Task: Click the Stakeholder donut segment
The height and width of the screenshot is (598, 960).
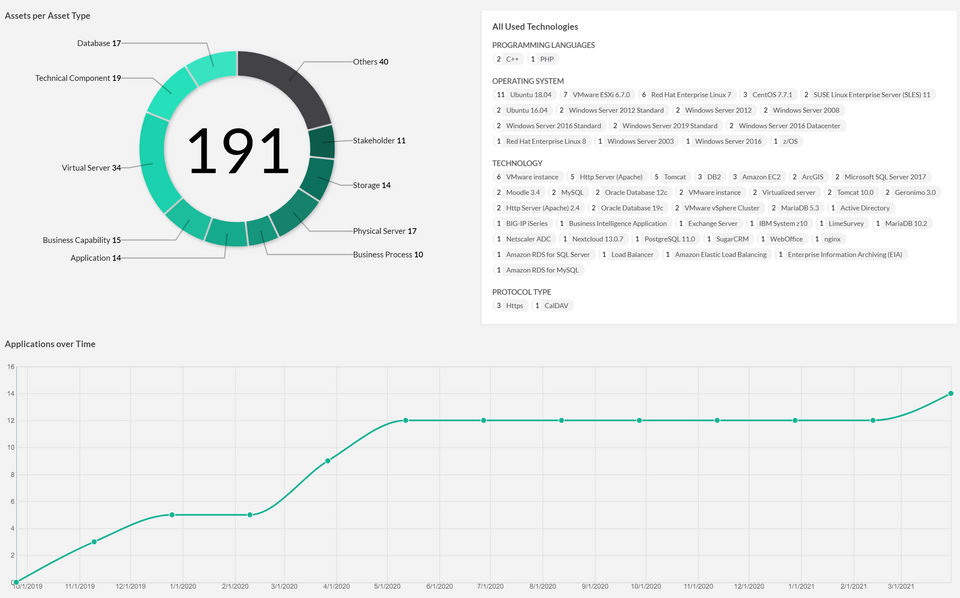Action: click(322, 142)
